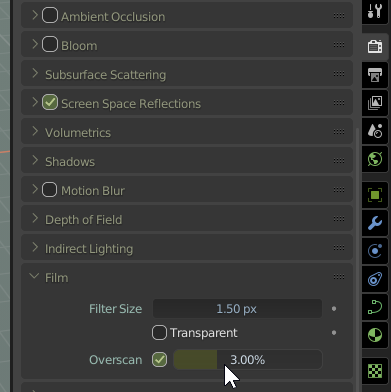This screenshot has width=391, height=392.
Task: Open the Scene properties tab
Action: (375, 131)
